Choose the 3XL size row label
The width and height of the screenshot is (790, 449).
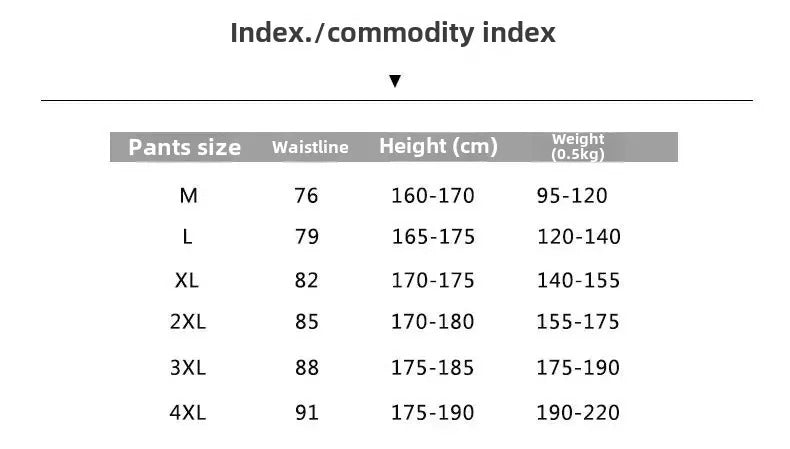coord(187,367)
